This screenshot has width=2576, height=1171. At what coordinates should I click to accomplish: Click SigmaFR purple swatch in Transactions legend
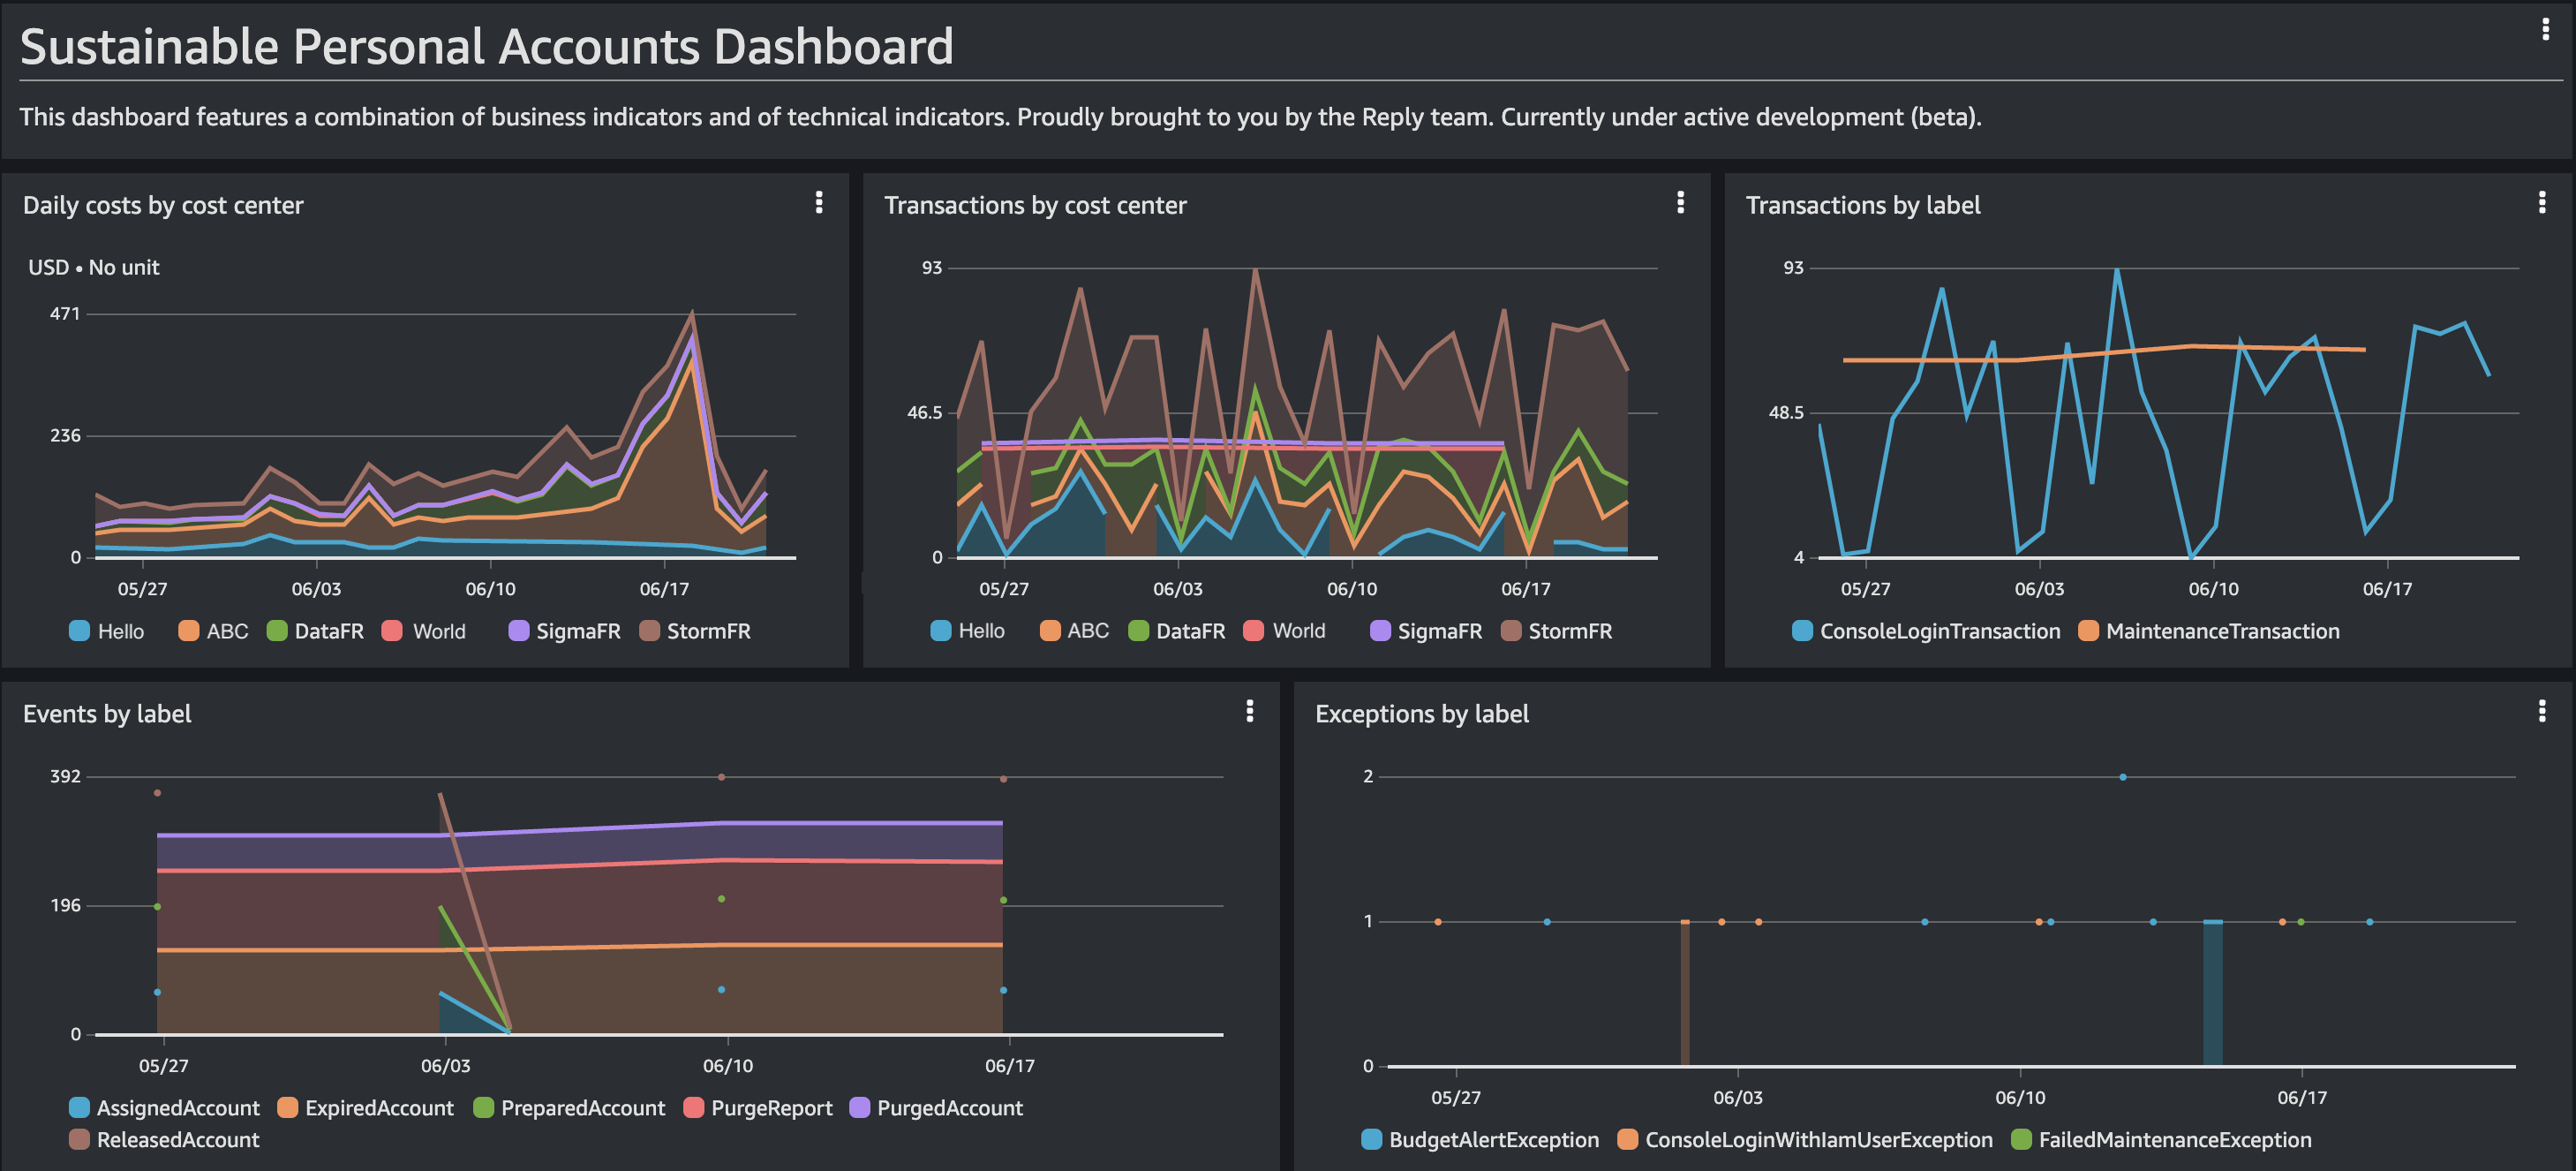(1380, 631)
